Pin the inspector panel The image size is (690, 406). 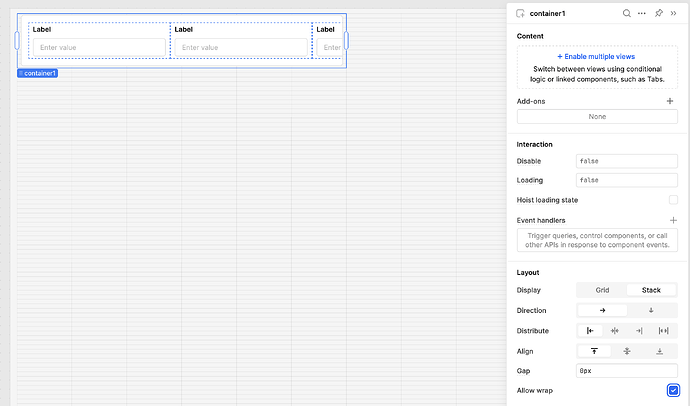point(659,13)
